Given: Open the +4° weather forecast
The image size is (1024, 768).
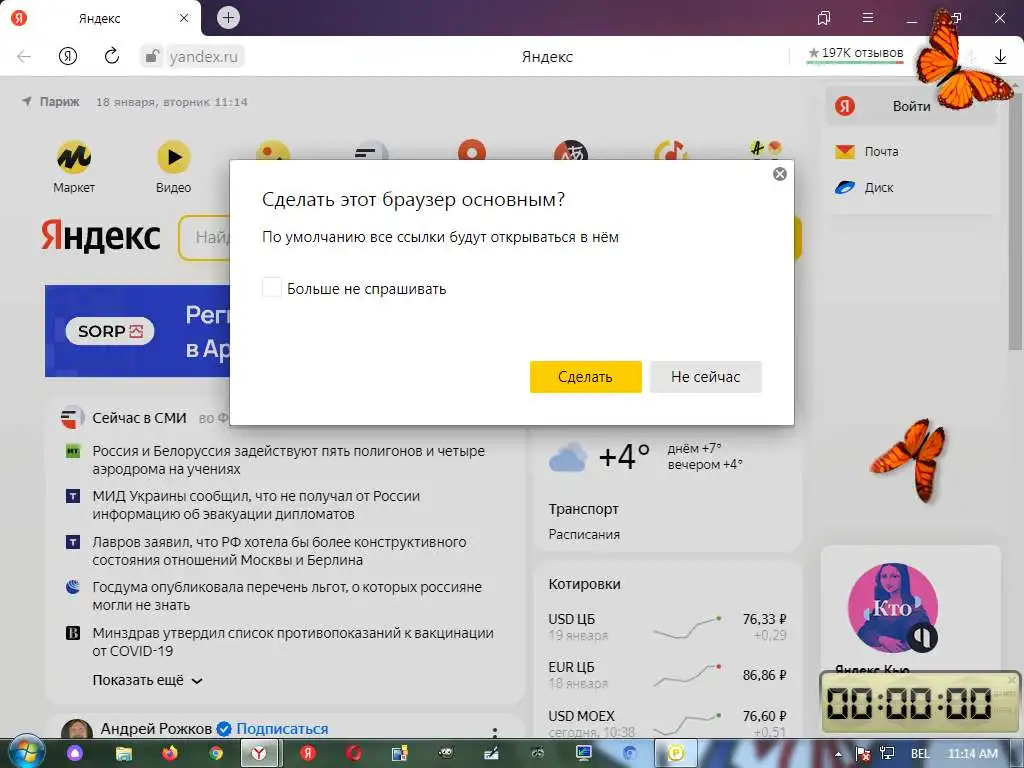Looking at the screenshot, I should [x=624, y=456].
